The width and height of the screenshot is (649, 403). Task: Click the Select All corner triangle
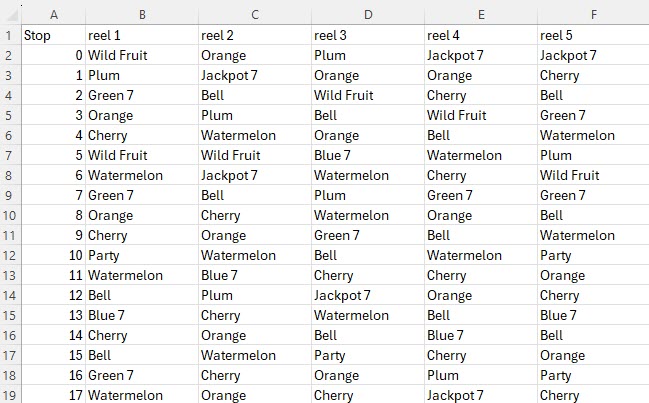(10, 12)
